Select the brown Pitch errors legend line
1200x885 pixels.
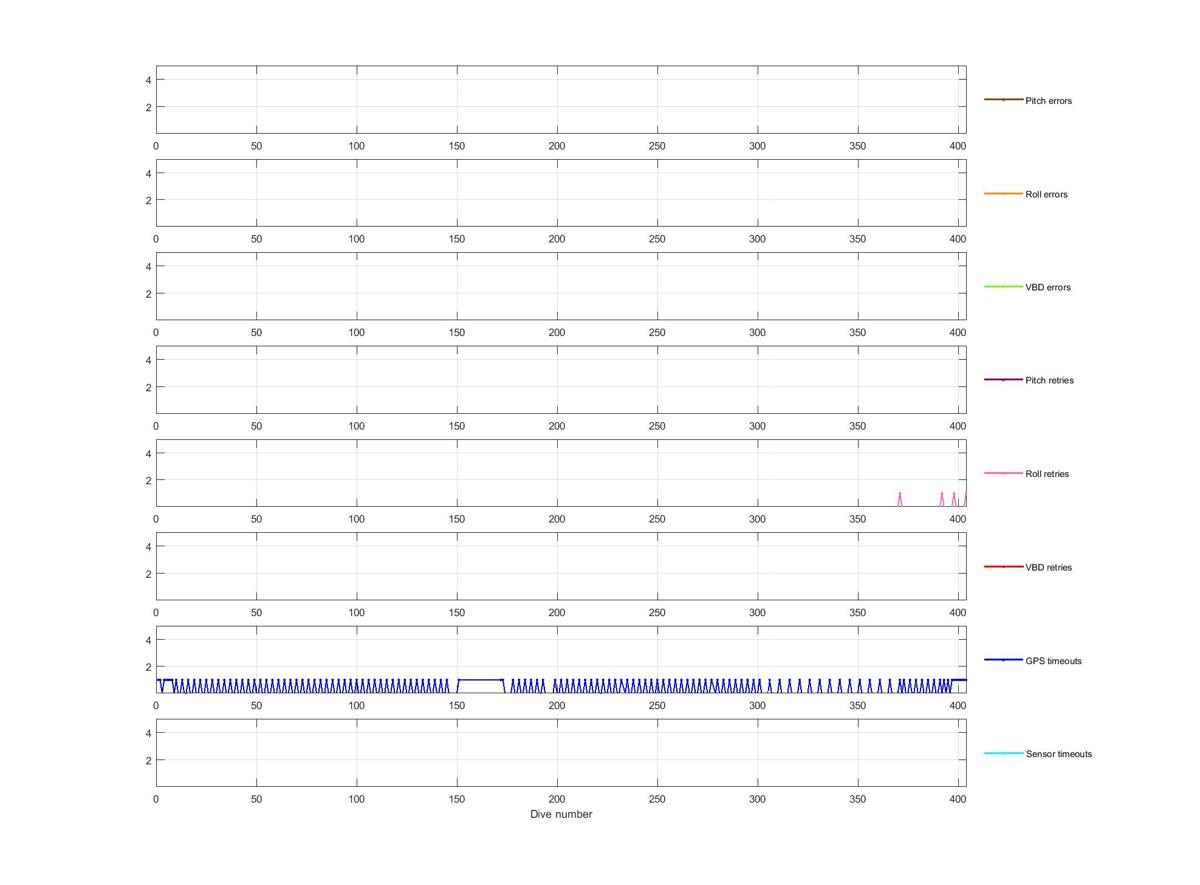click(x=1003, y=100)
